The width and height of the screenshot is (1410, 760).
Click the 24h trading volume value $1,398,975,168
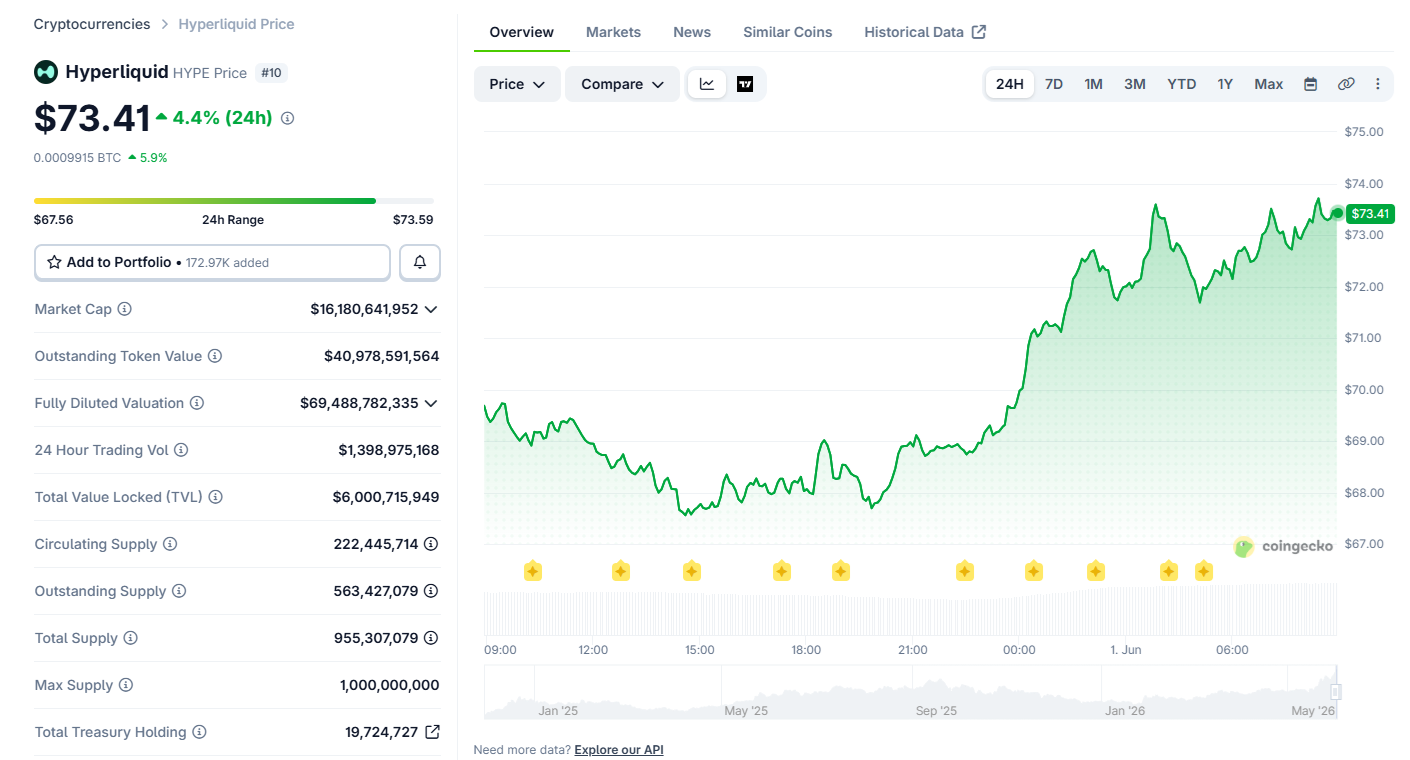click(388, 450)
